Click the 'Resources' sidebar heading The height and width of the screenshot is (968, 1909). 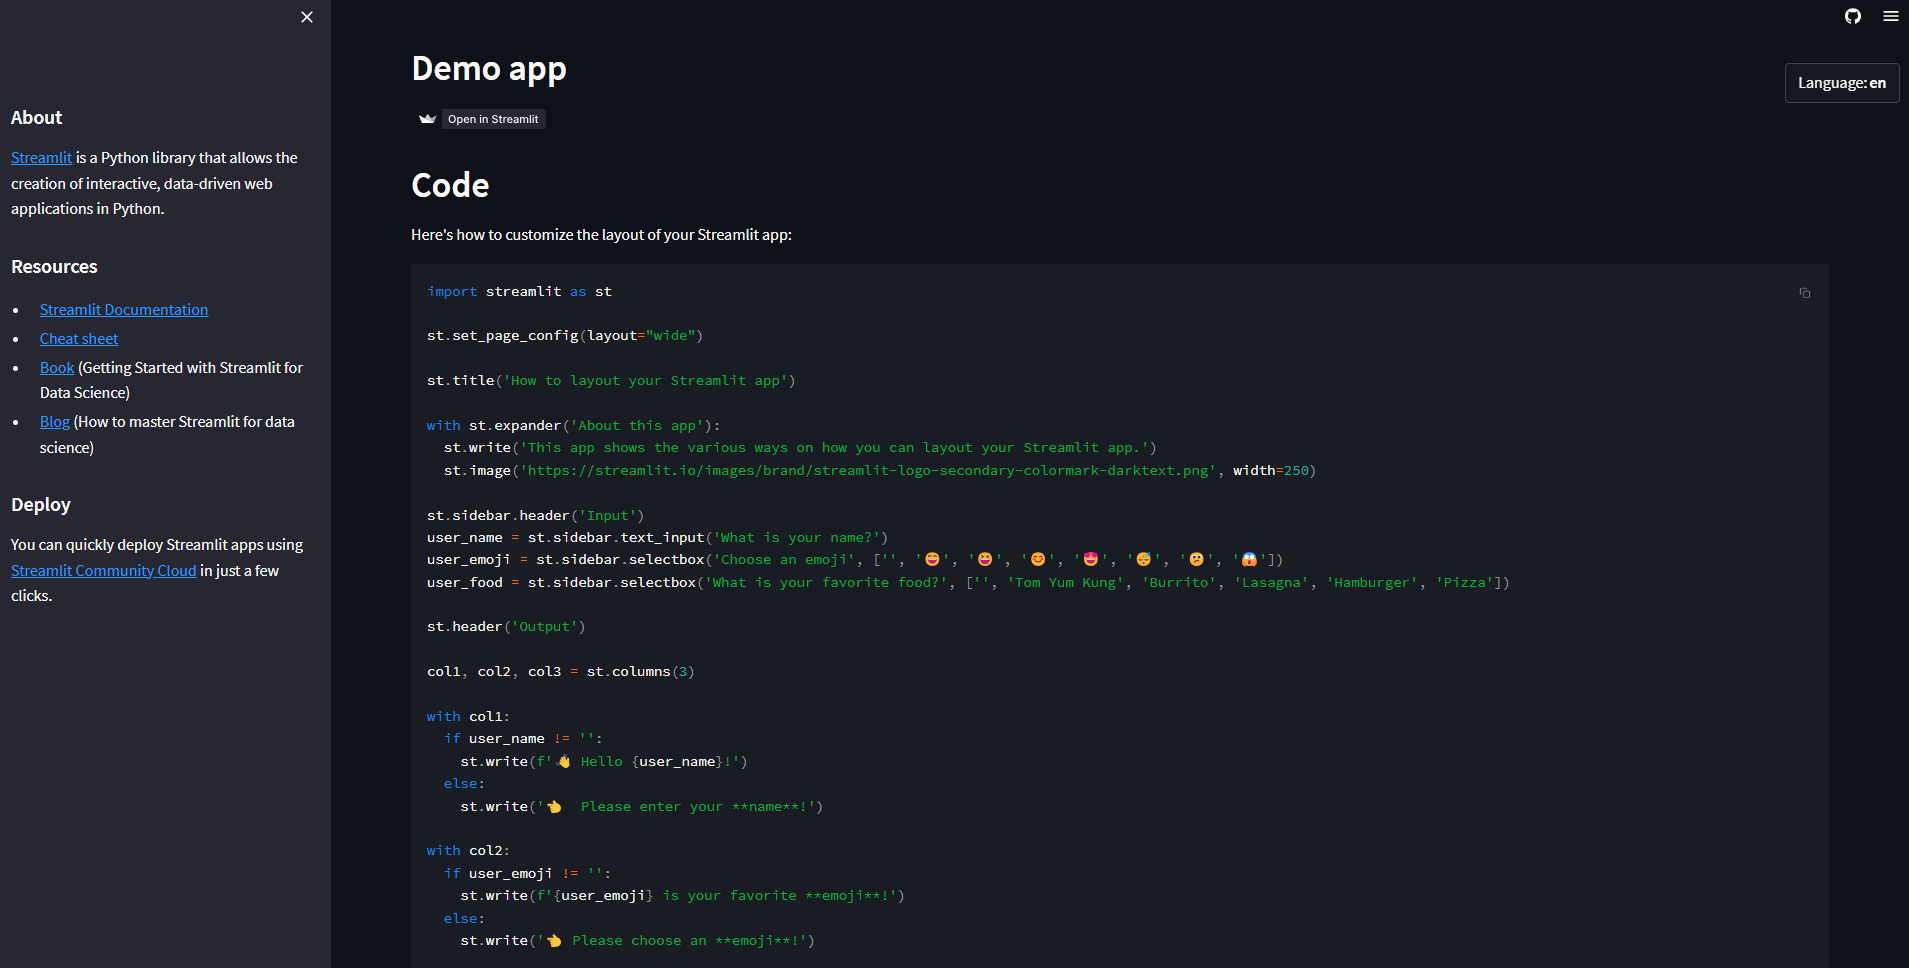tap(54, 266)
